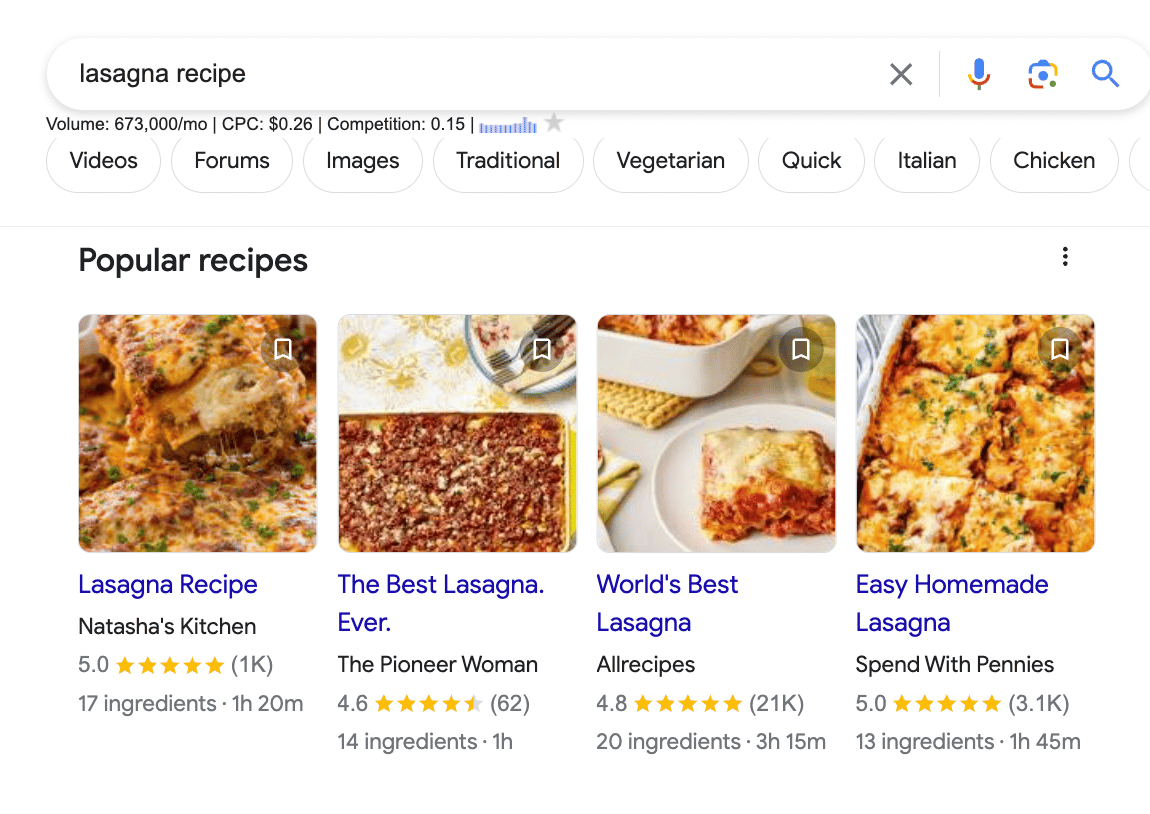Open the Lasagna Recipe link
1150x814 pixels.
click(168, 584)
